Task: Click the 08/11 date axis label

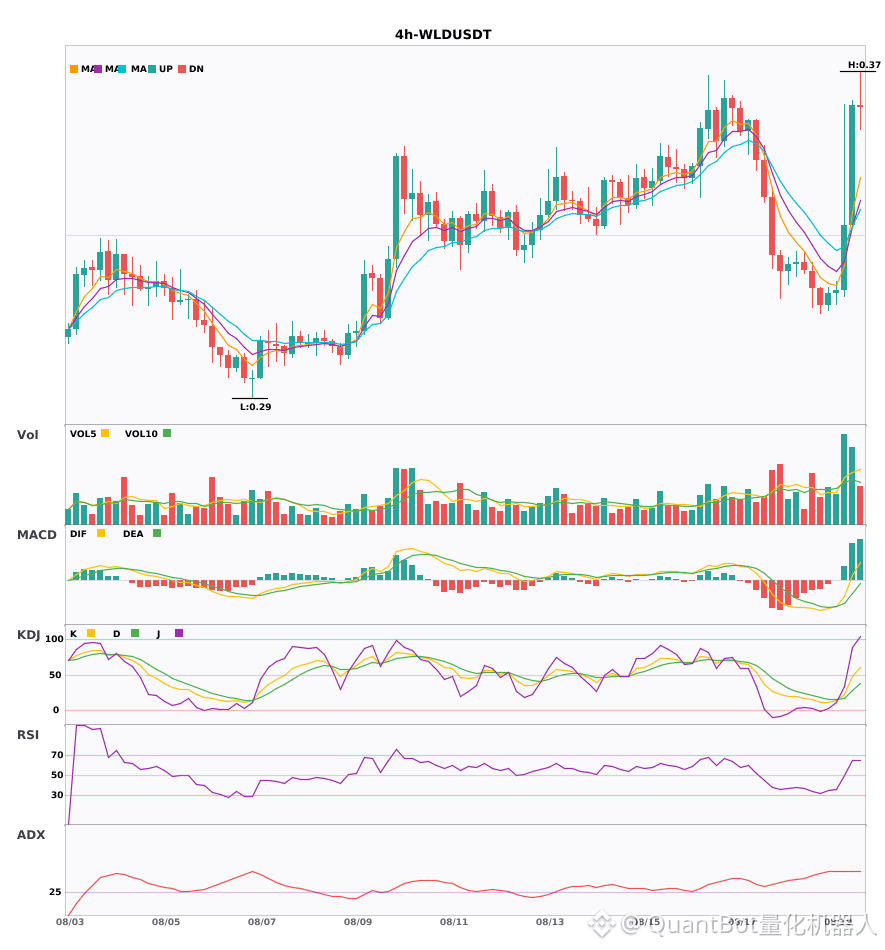Action: (454, 922)
